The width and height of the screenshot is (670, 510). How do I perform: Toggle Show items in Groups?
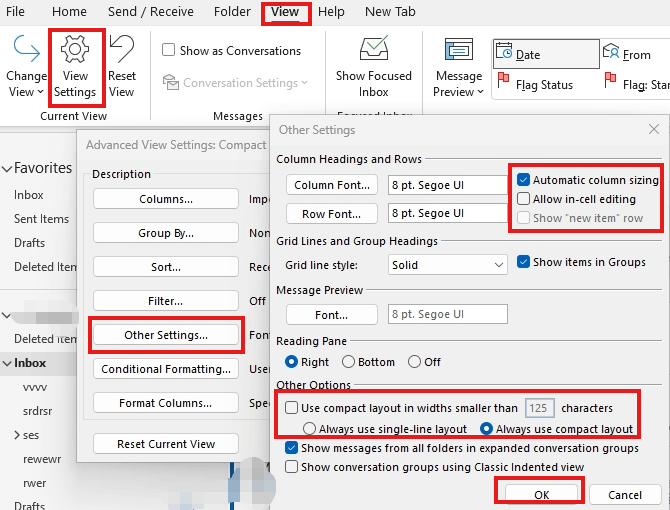[523, 261]
